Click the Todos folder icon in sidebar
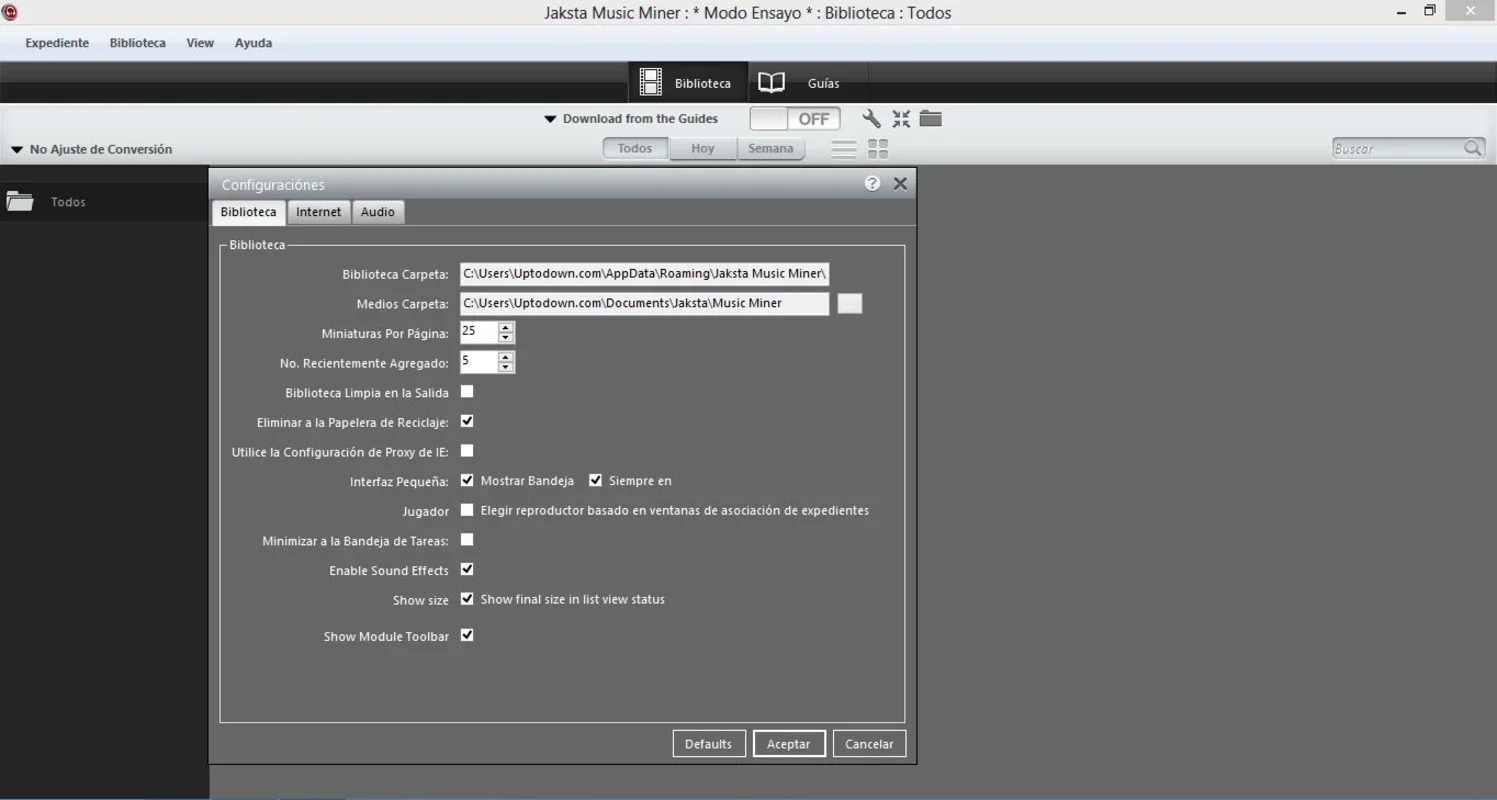 tap(20, 201)
